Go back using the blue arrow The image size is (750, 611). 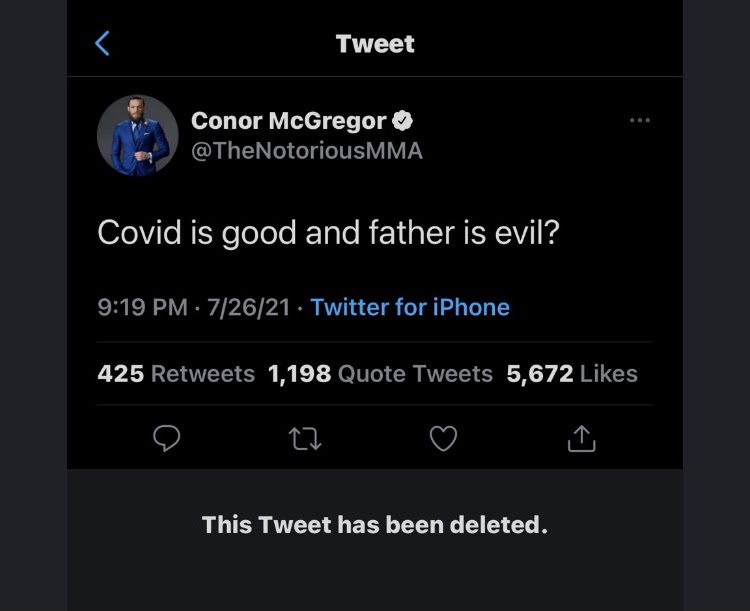tap(101, 43)
